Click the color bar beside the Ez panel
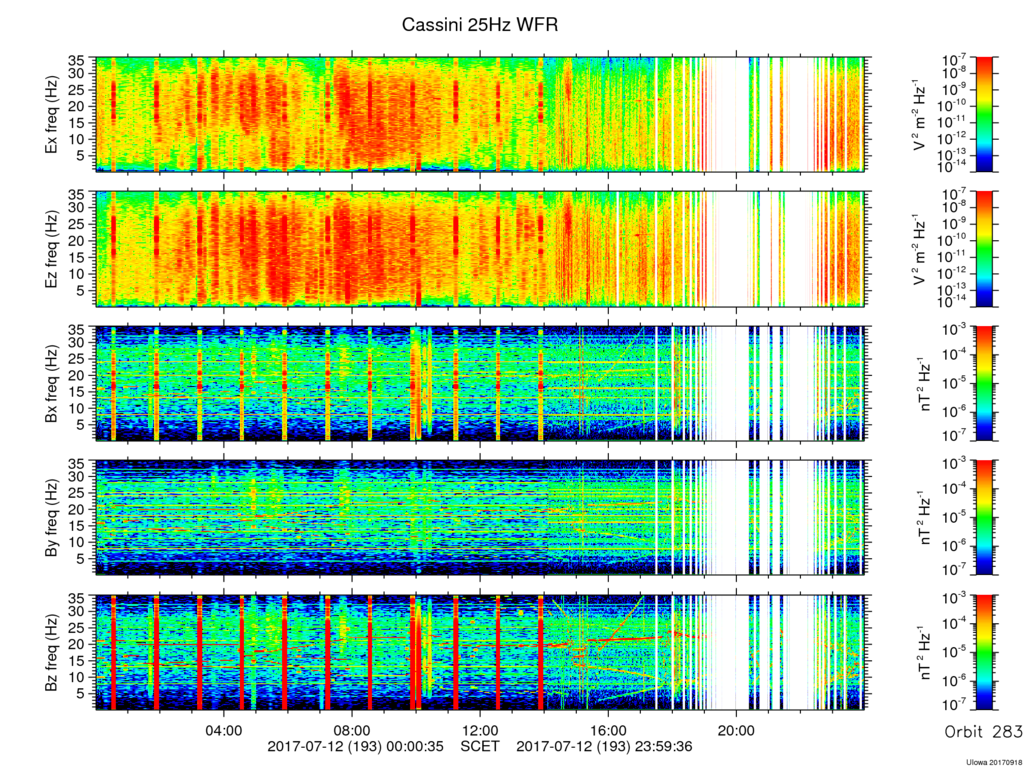The height and width of the screenshot is (767, 1024). coord(984,249)
